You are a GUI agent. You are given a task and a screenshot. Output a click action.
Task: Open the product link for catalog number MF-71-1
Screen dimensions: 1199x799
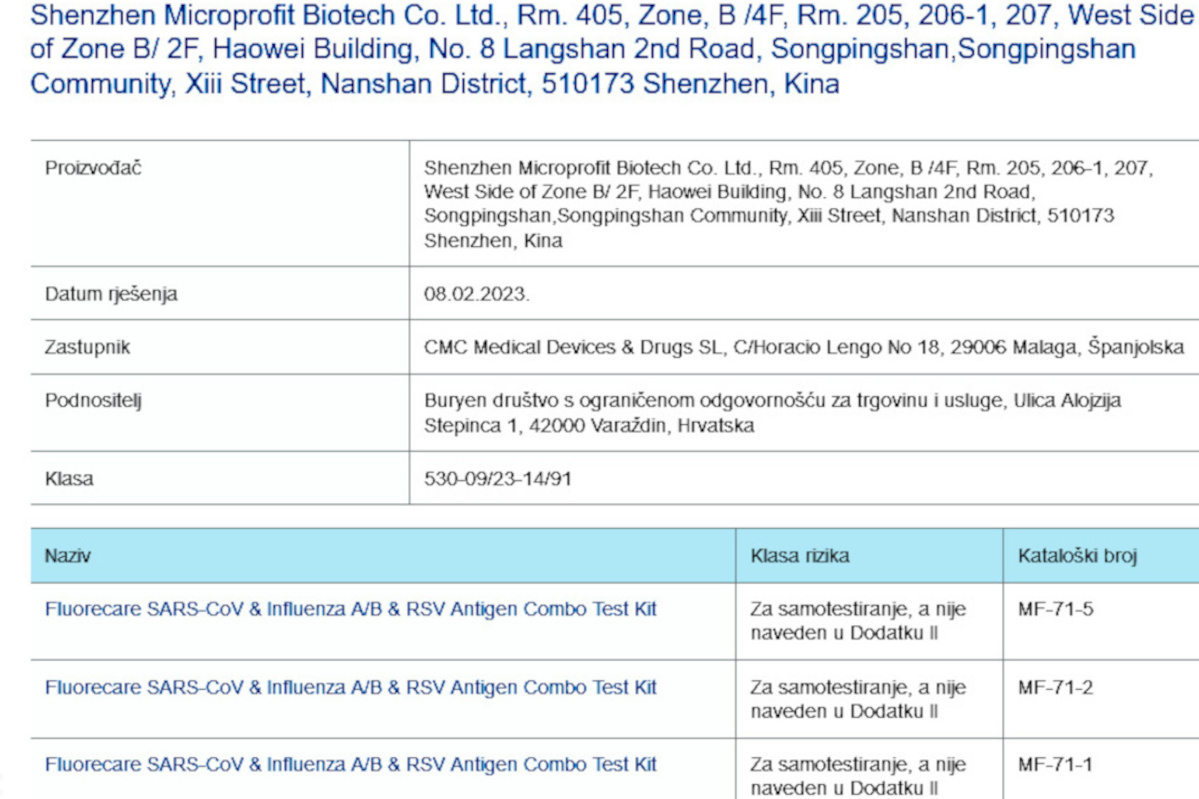(350, 765)
